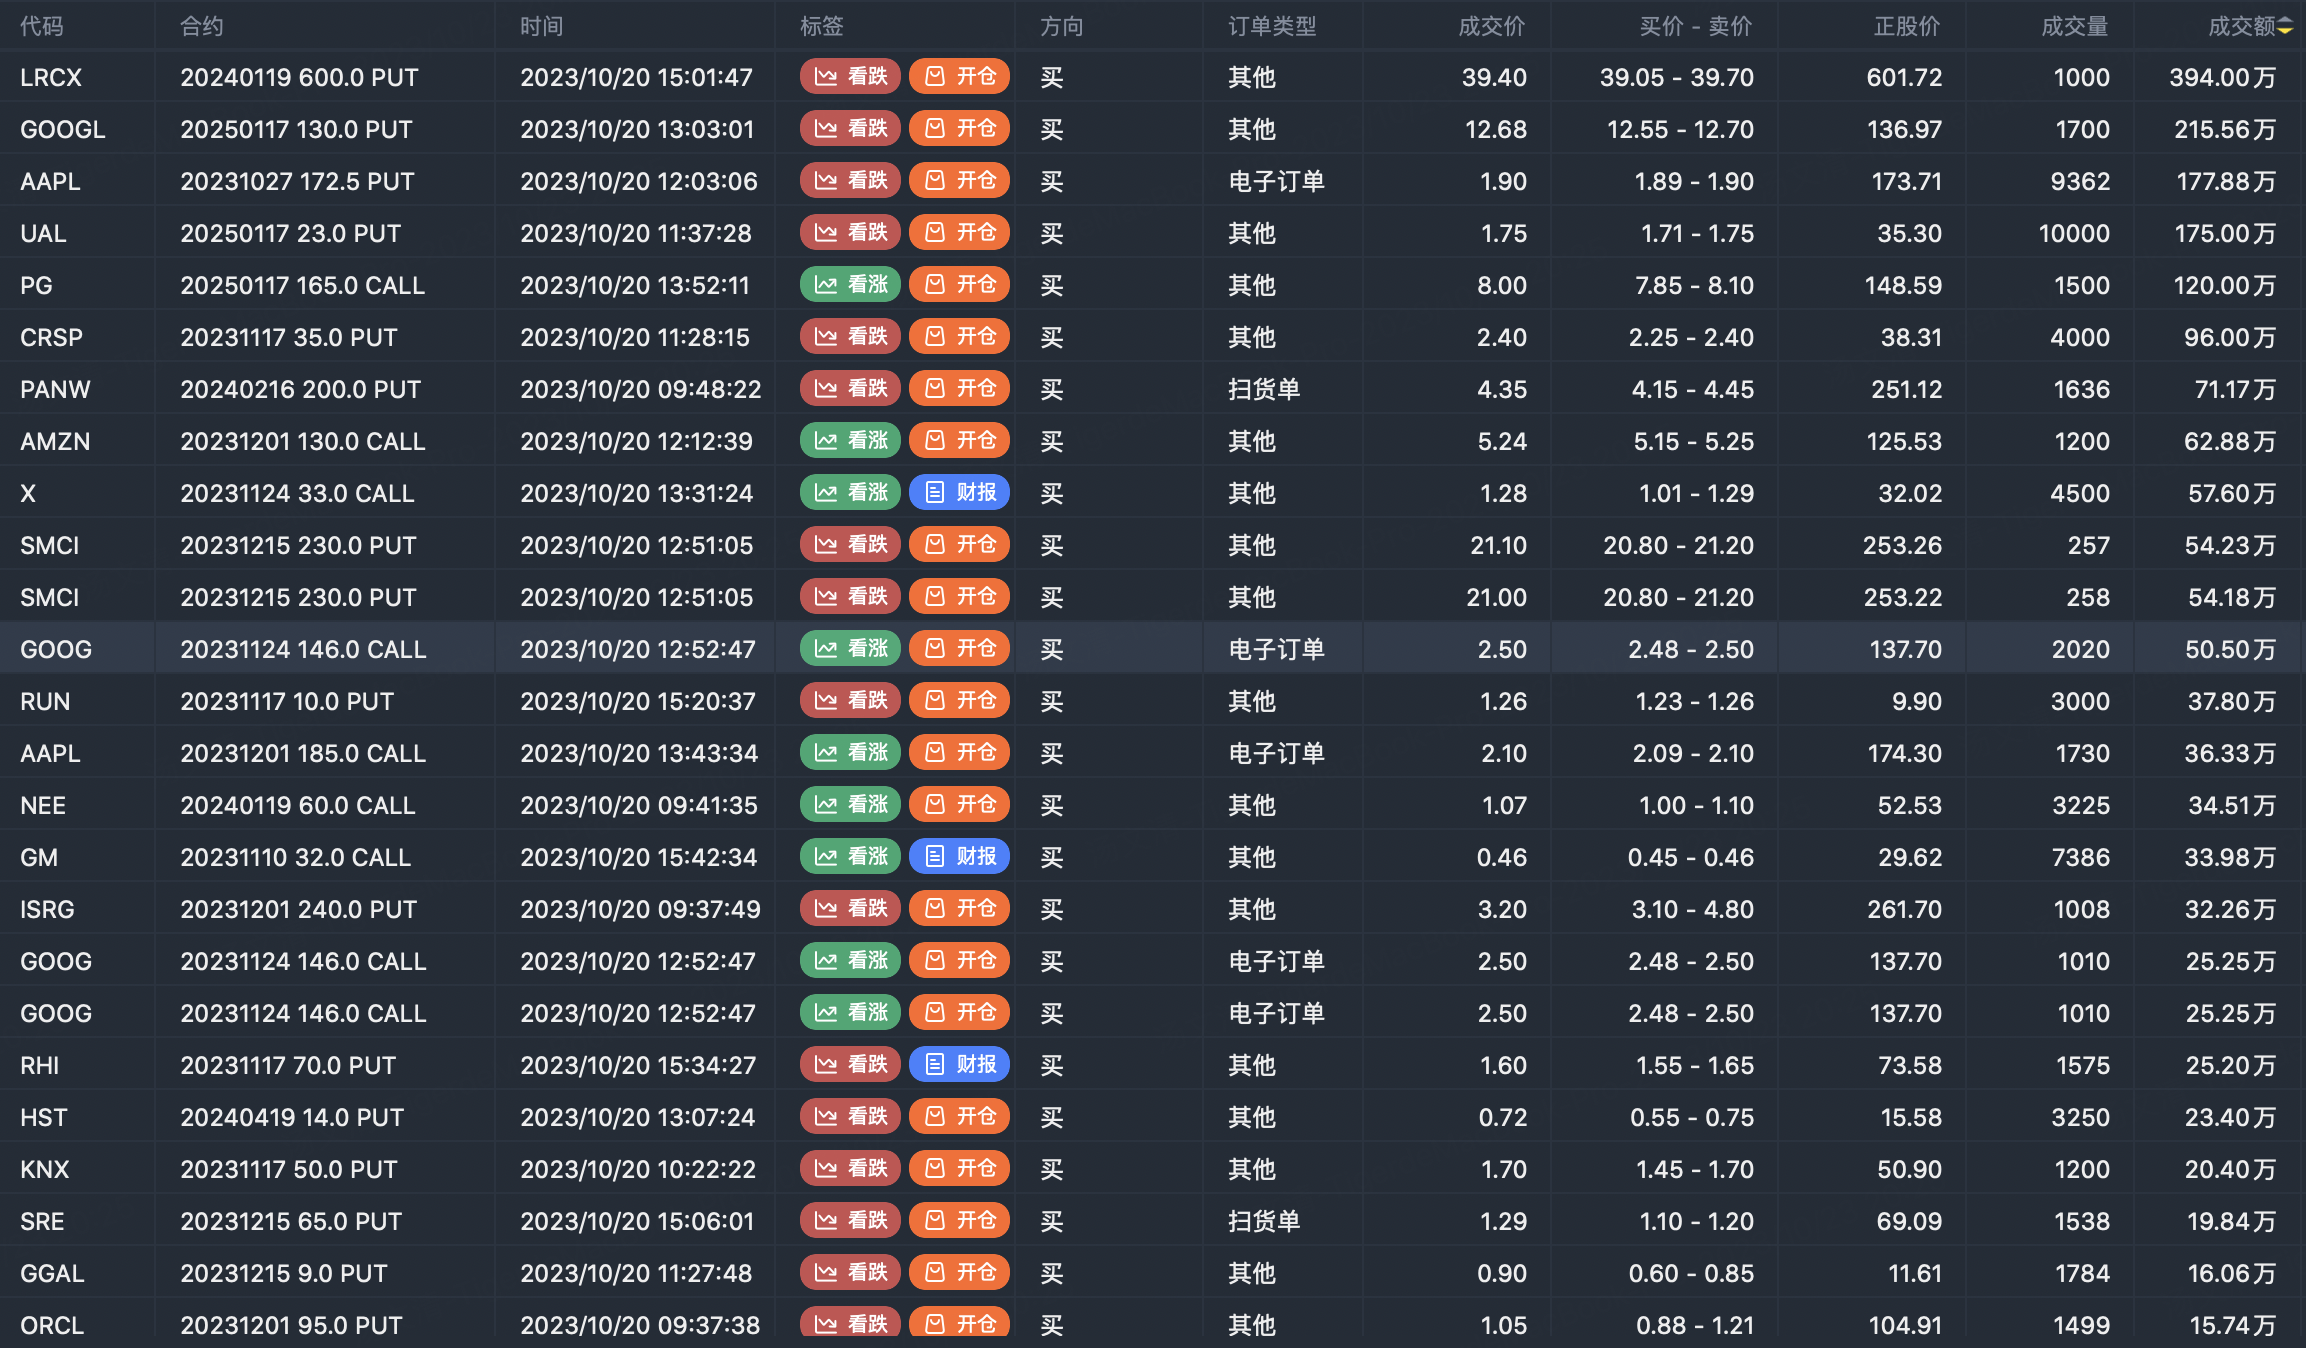This screenshot has height=1348, width=2306.
Task: Click the 开仓 tag in ORCL row
Action: point(959,1323)
